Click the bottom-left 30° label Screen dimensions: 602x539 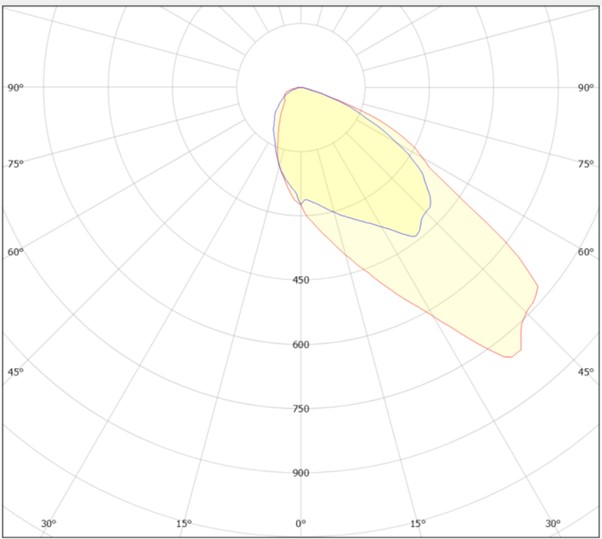48,524
